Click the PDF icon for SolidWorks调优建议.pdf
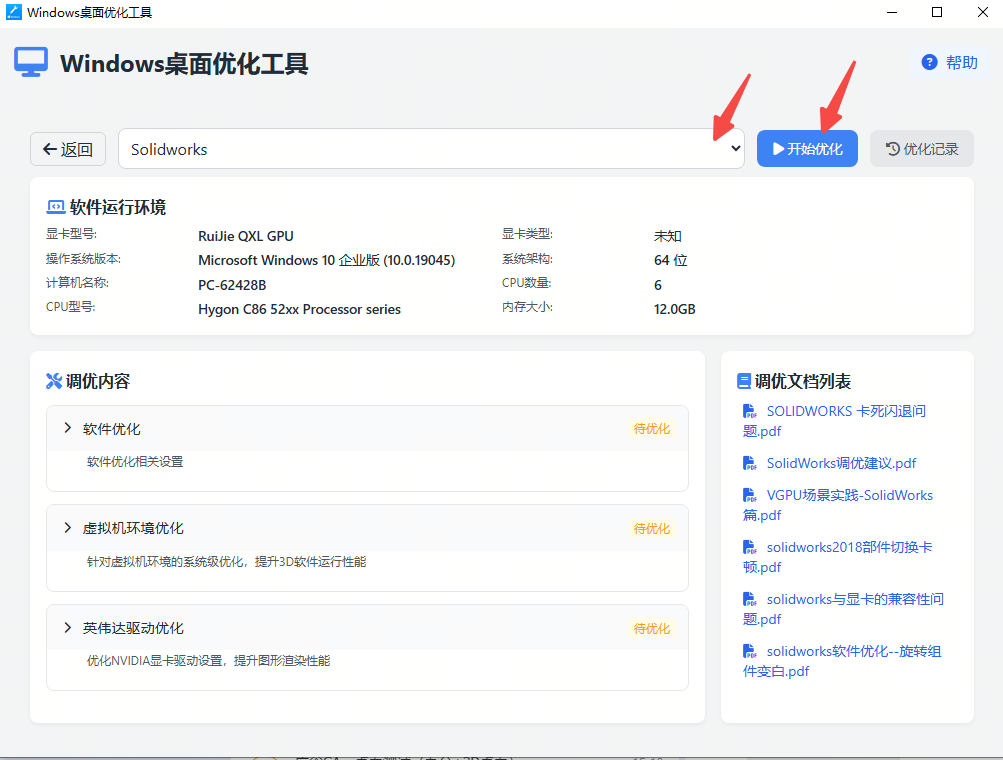 pyautogui.click(x=750, y=463)
